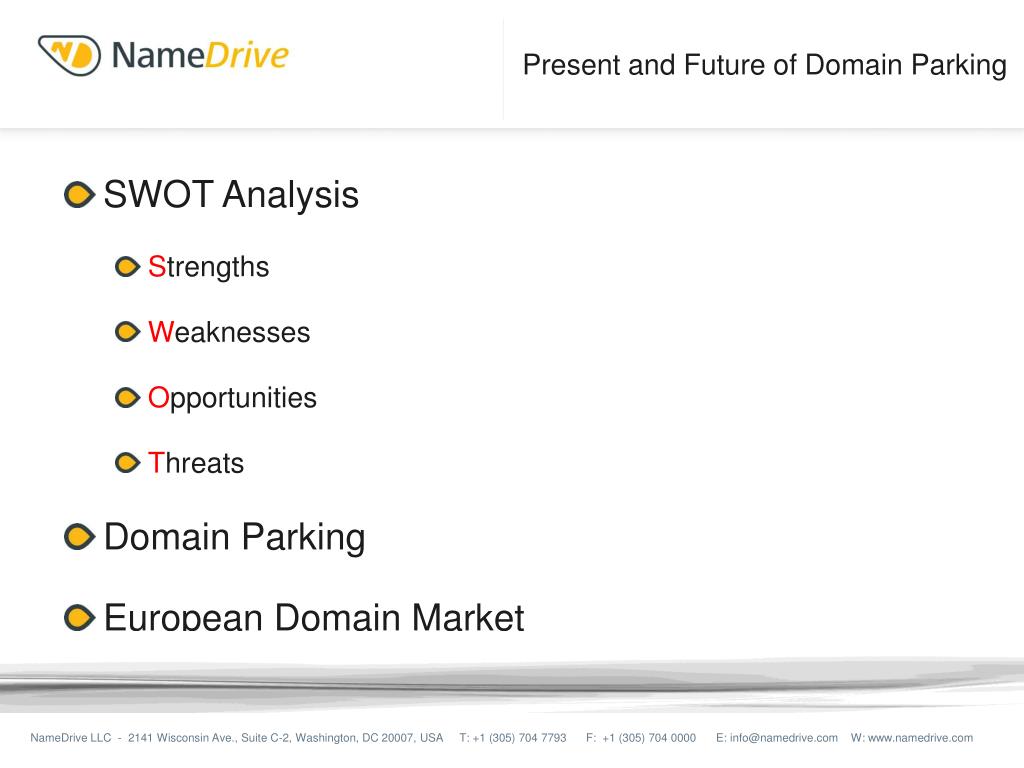Click the telephone number +1 (305) 704 7793

(x=519, y=737)
